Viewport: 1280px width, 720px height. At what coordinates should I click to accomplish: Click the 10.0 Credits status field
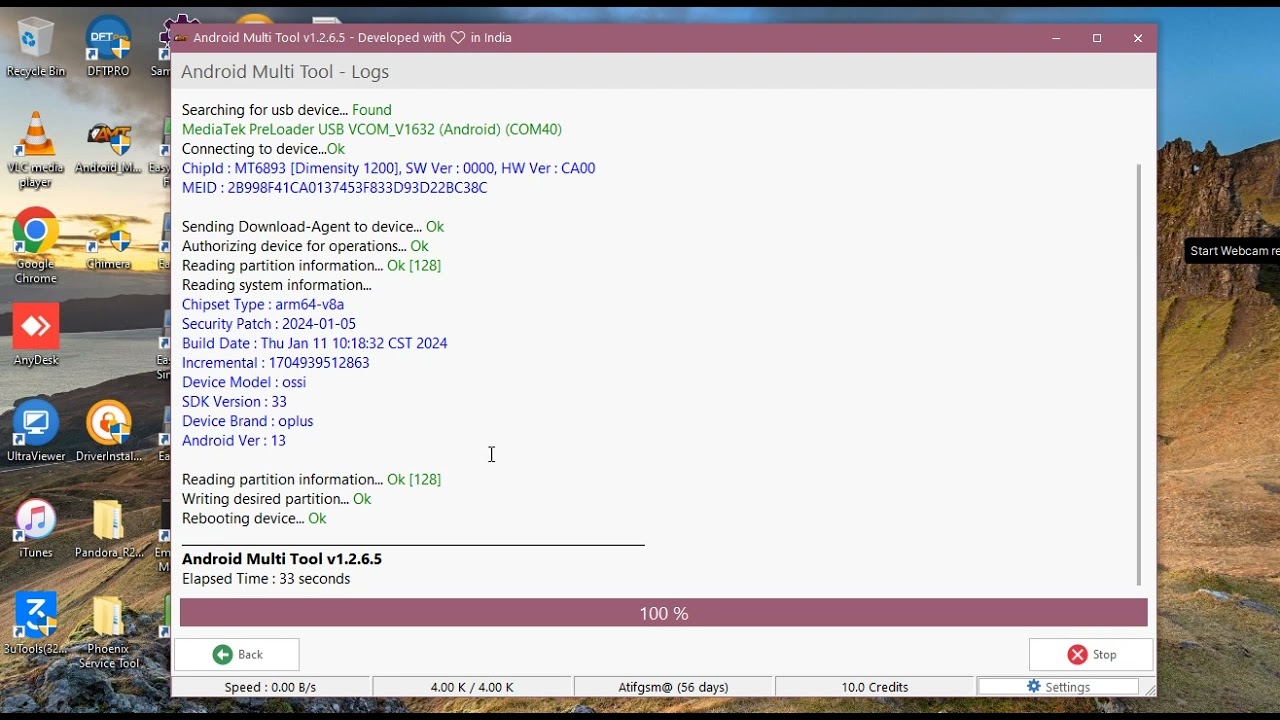point(874,687)
